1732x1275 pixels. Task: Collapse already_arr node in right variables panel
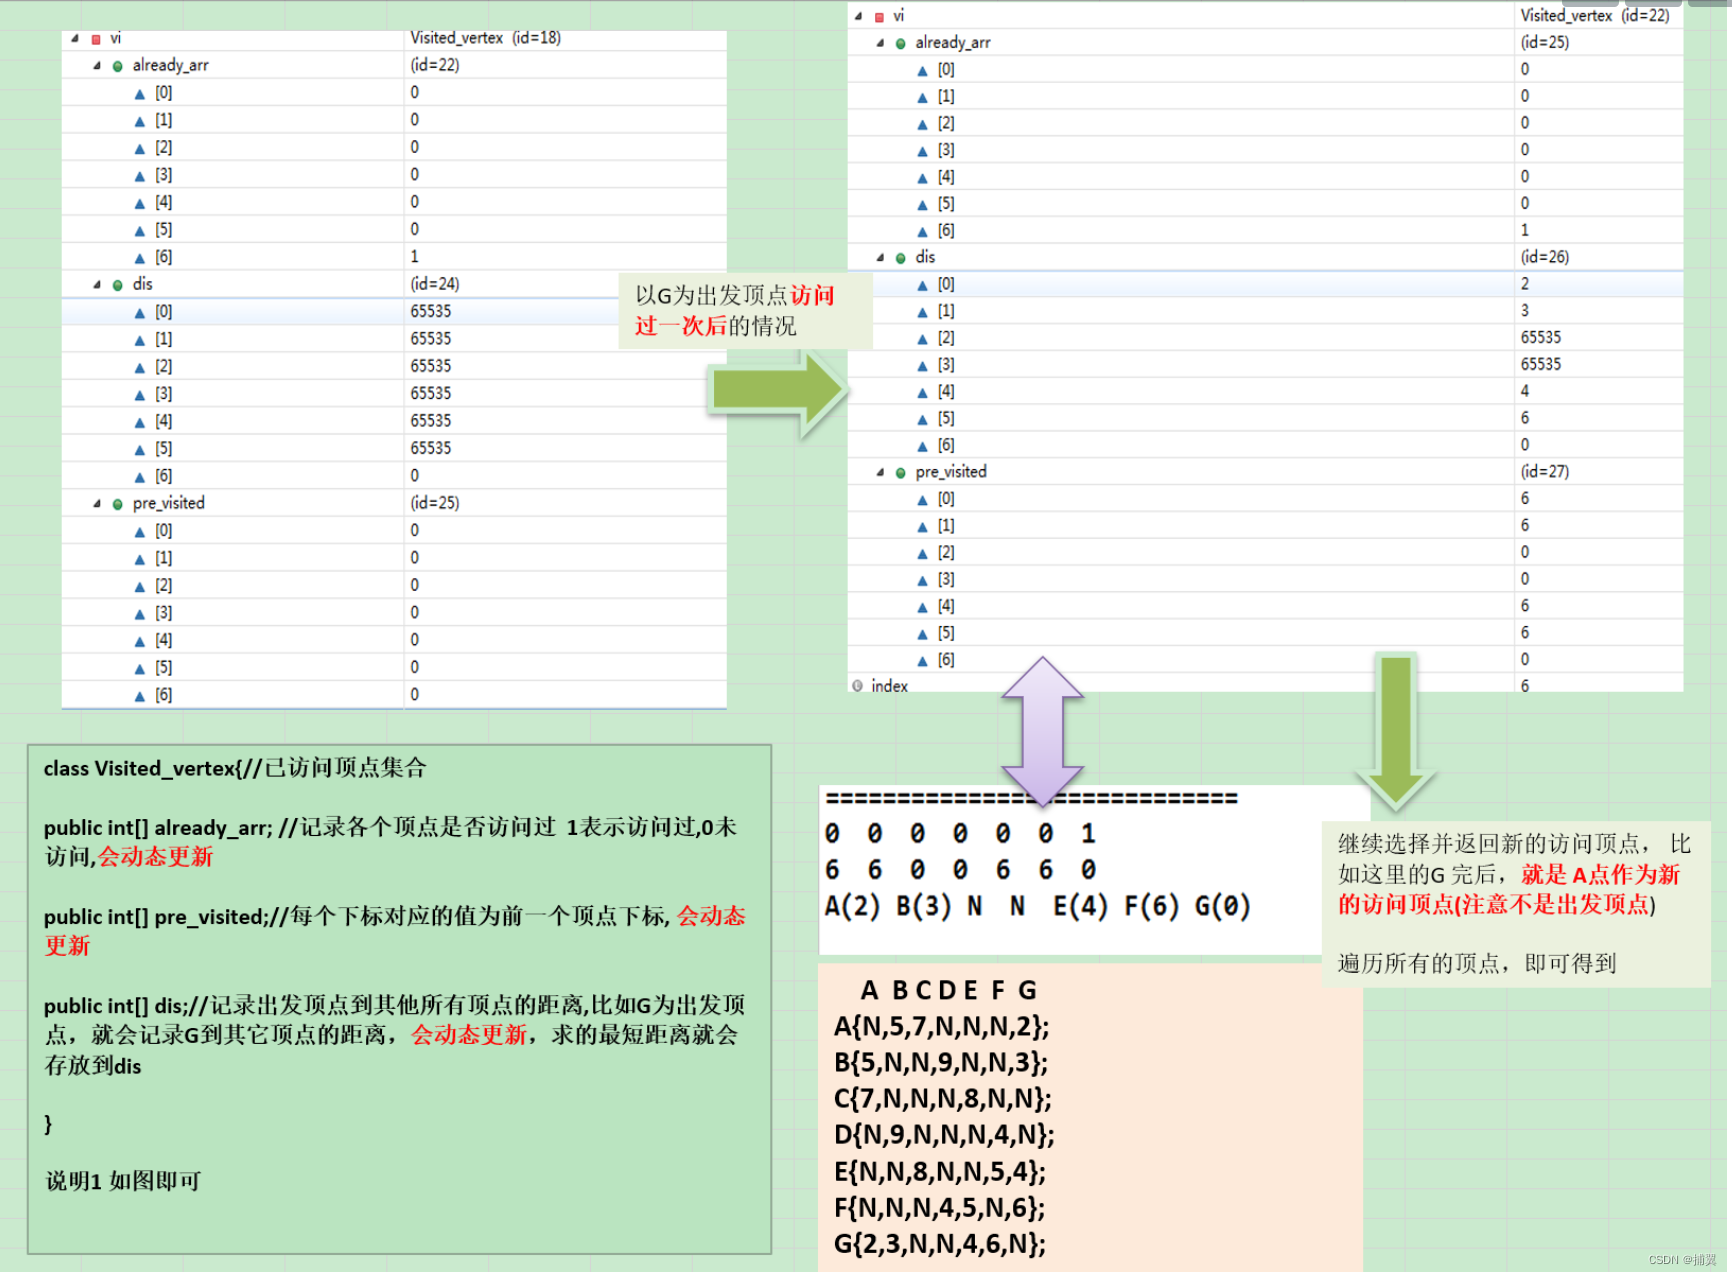(880, 42)
